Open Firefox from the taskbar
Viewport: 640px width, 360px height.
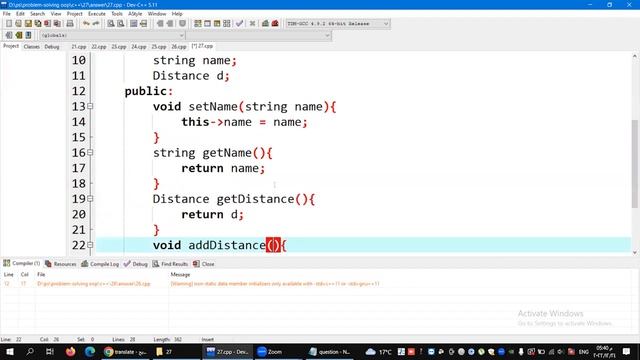click(71, 351)
